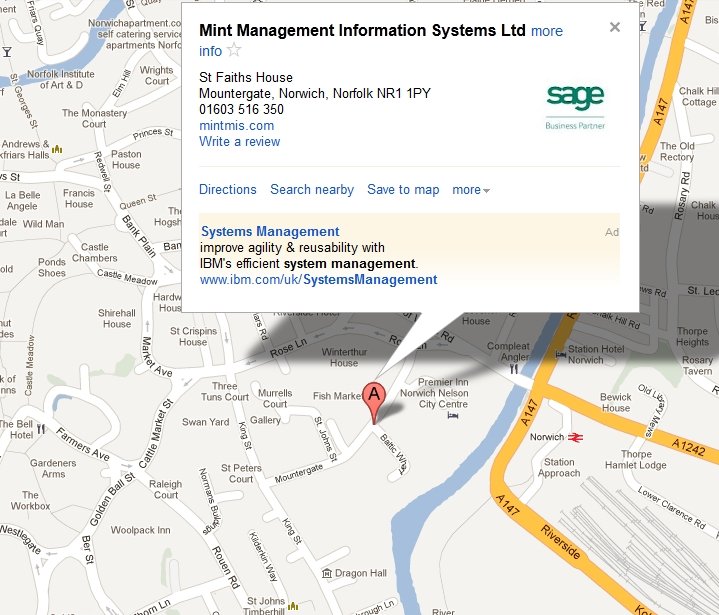Click the Station Hotel Norwich label
The height and width of the screenshot is (615, 719).
point(596,355)
